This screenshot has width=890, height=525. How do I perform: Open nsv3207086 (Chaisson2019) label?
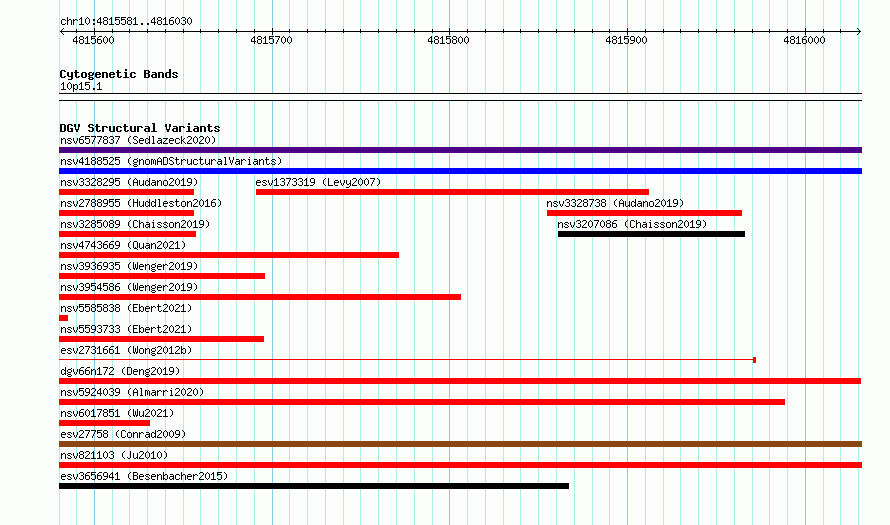click(x=632, y=224)
